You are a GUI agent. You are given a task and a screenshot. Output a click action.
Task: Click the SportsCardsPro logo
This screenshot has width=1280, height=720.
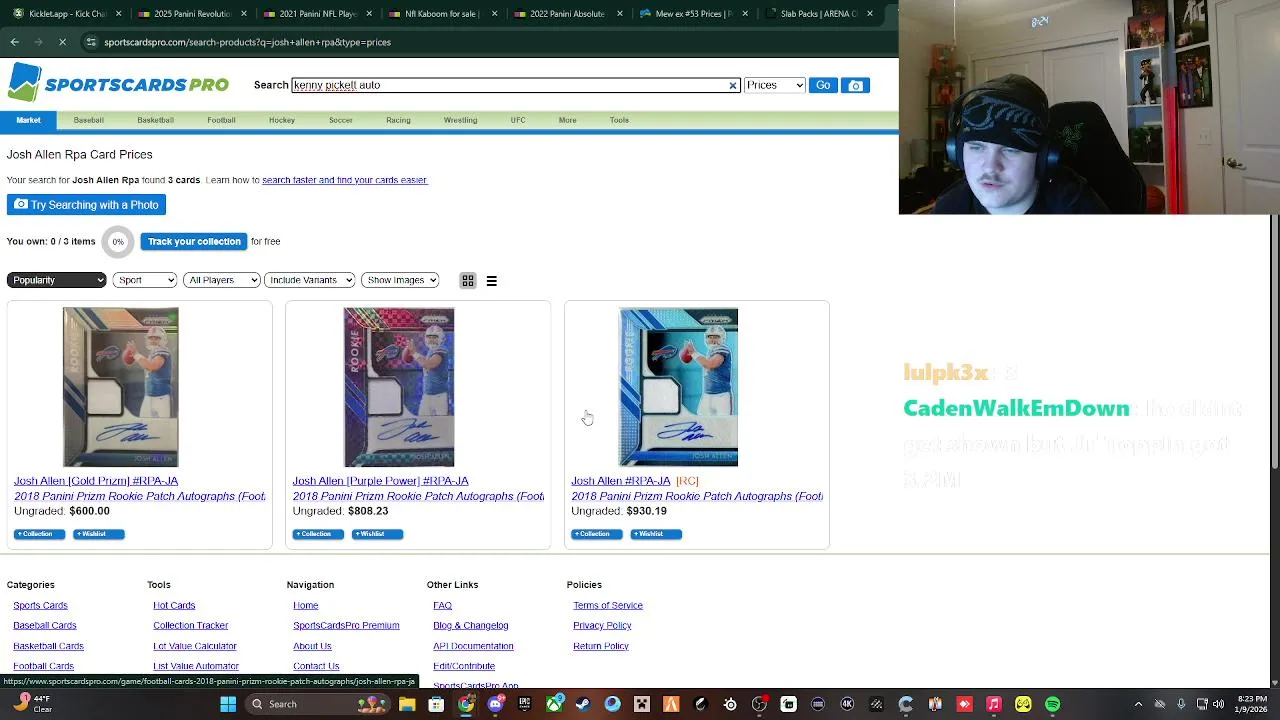pos(118,84)
